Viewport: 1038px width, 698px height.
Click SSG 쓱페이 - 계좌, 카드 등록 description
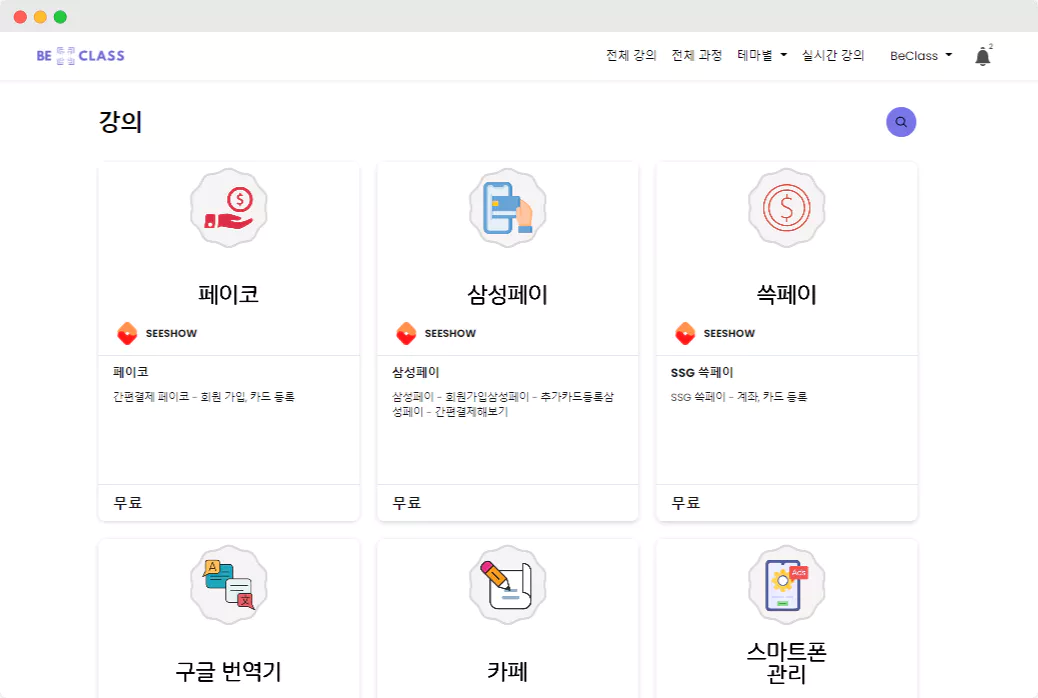(739, 397)
